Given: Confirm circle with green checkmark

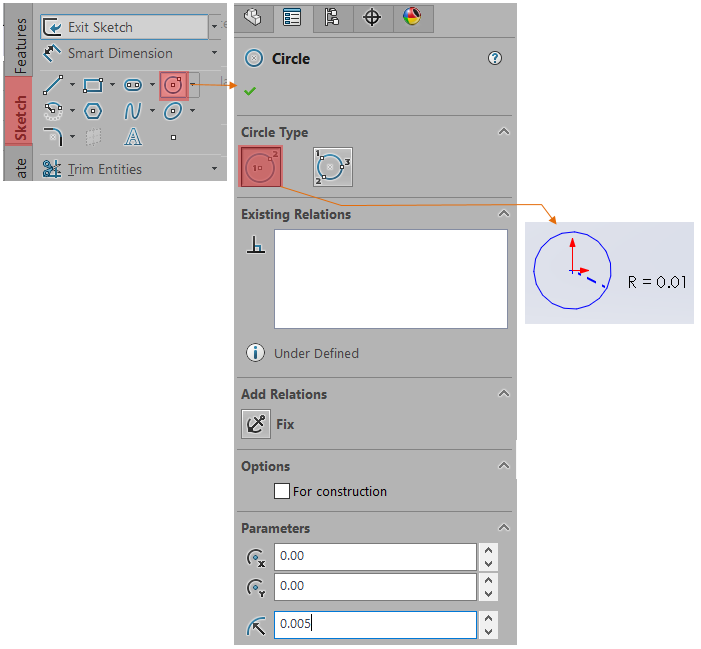Looking at the screenshot, I should pos(250,91).
